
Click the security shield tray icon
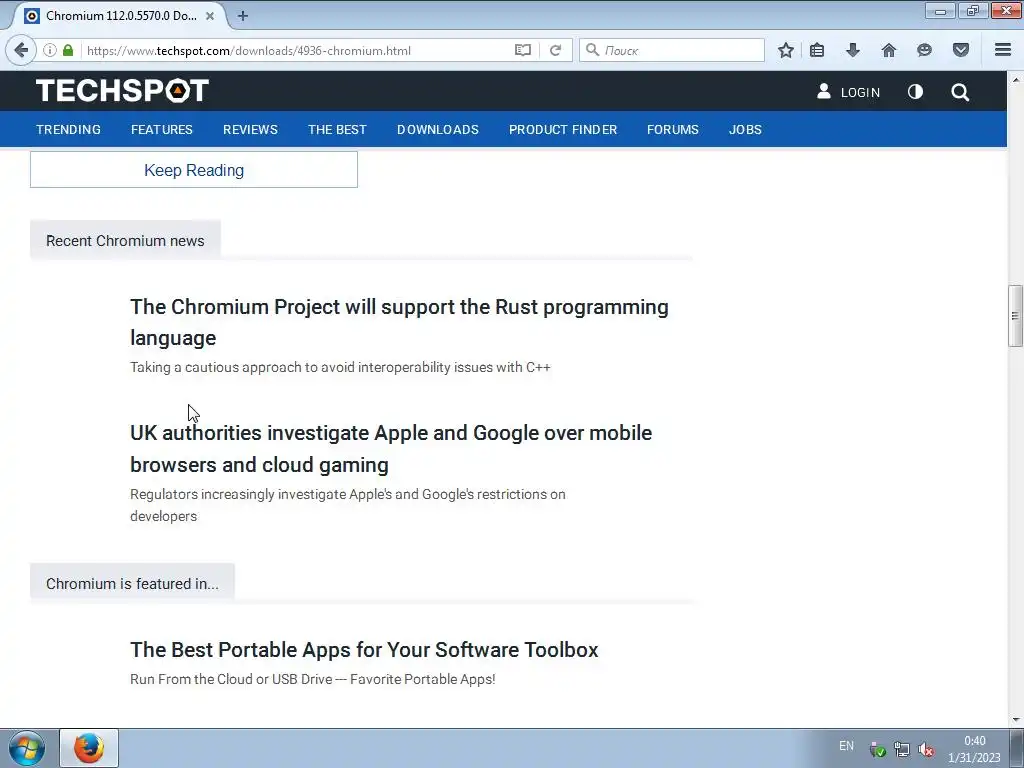pyautogui.click(x=877, y=749)
